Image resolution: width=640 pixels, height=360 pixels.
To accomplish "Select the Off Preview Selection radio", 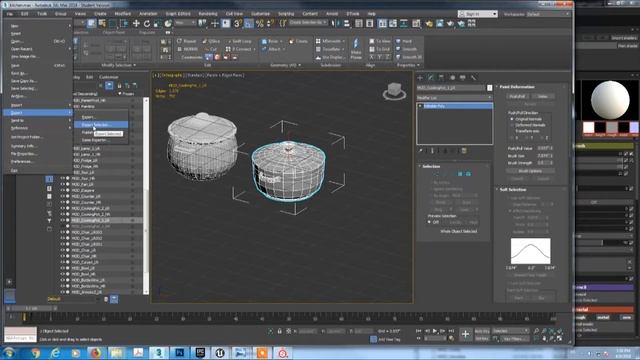I will tap(429, 222).
